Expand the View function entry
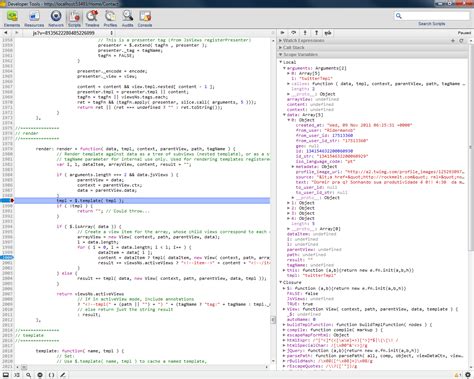474x379 pixels. point(284,309)
